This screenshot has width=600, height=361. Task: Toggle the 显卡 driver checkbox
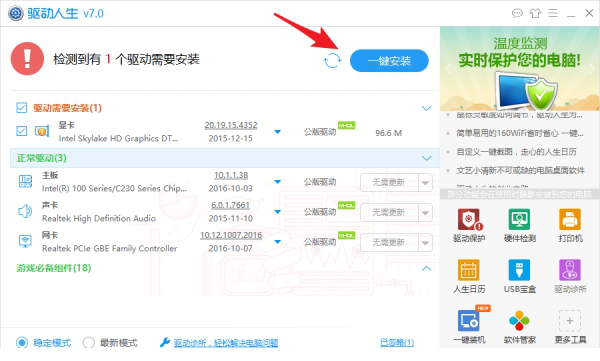click(21, 131)
